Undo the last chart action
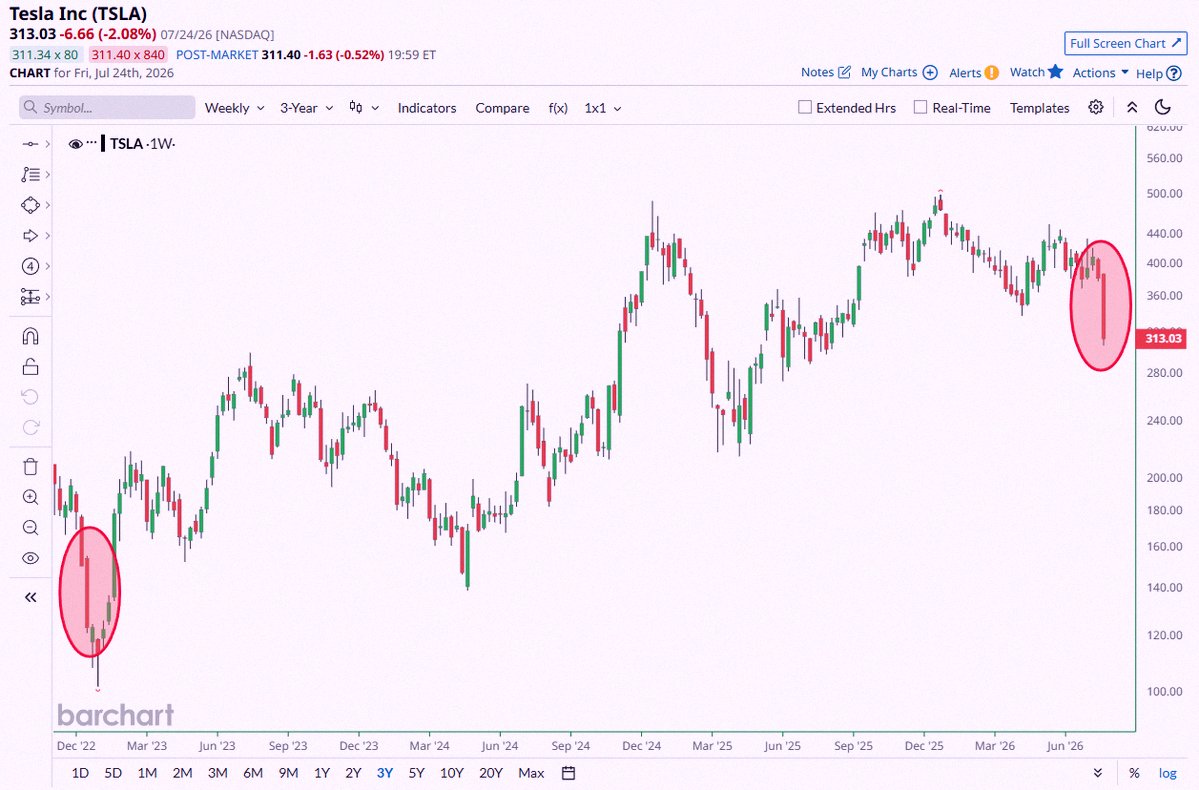 pos(30,397)
